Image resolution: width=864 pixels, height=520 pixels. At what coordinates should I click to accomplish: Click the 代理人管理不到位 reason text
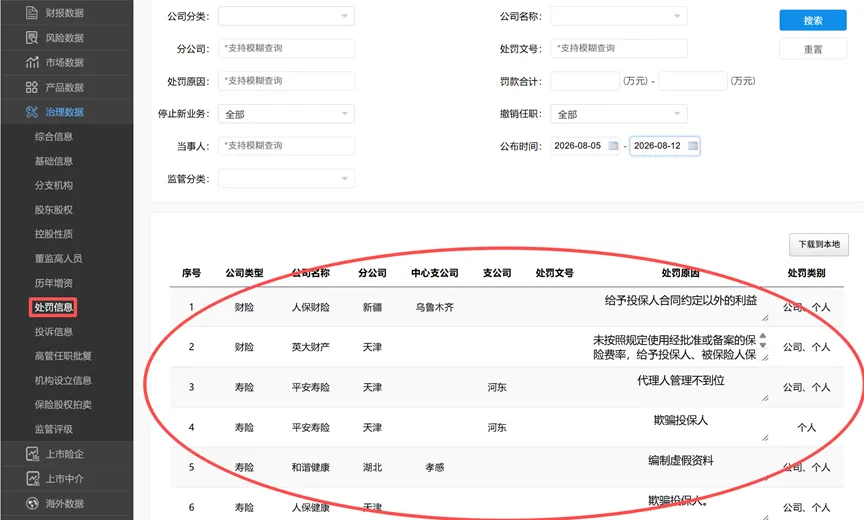pos(681,380)
